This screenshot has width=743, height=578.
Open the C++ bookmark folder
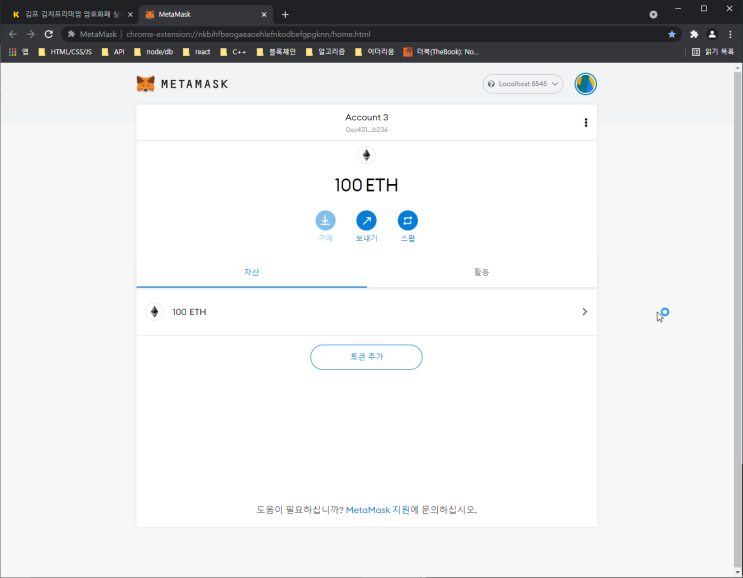coord(234,52)
